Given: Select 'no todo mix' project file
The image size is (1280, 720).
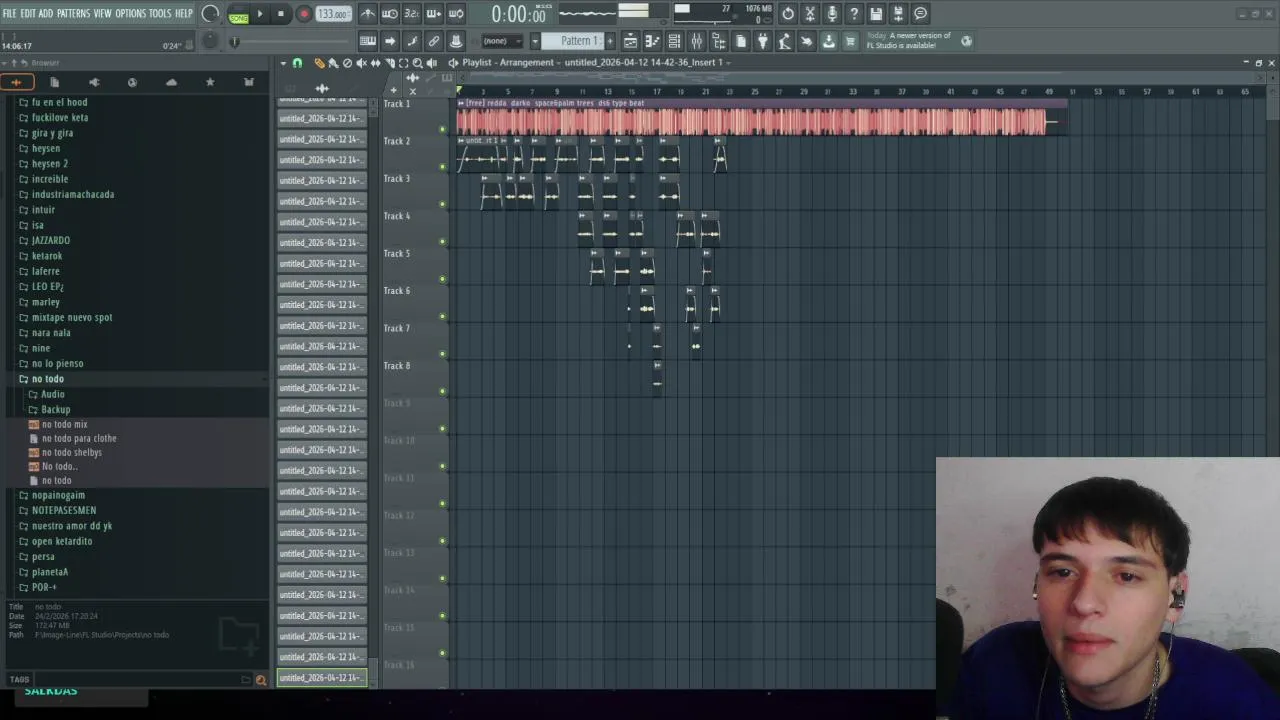Looking at the screenshot, I should [64, 424].
